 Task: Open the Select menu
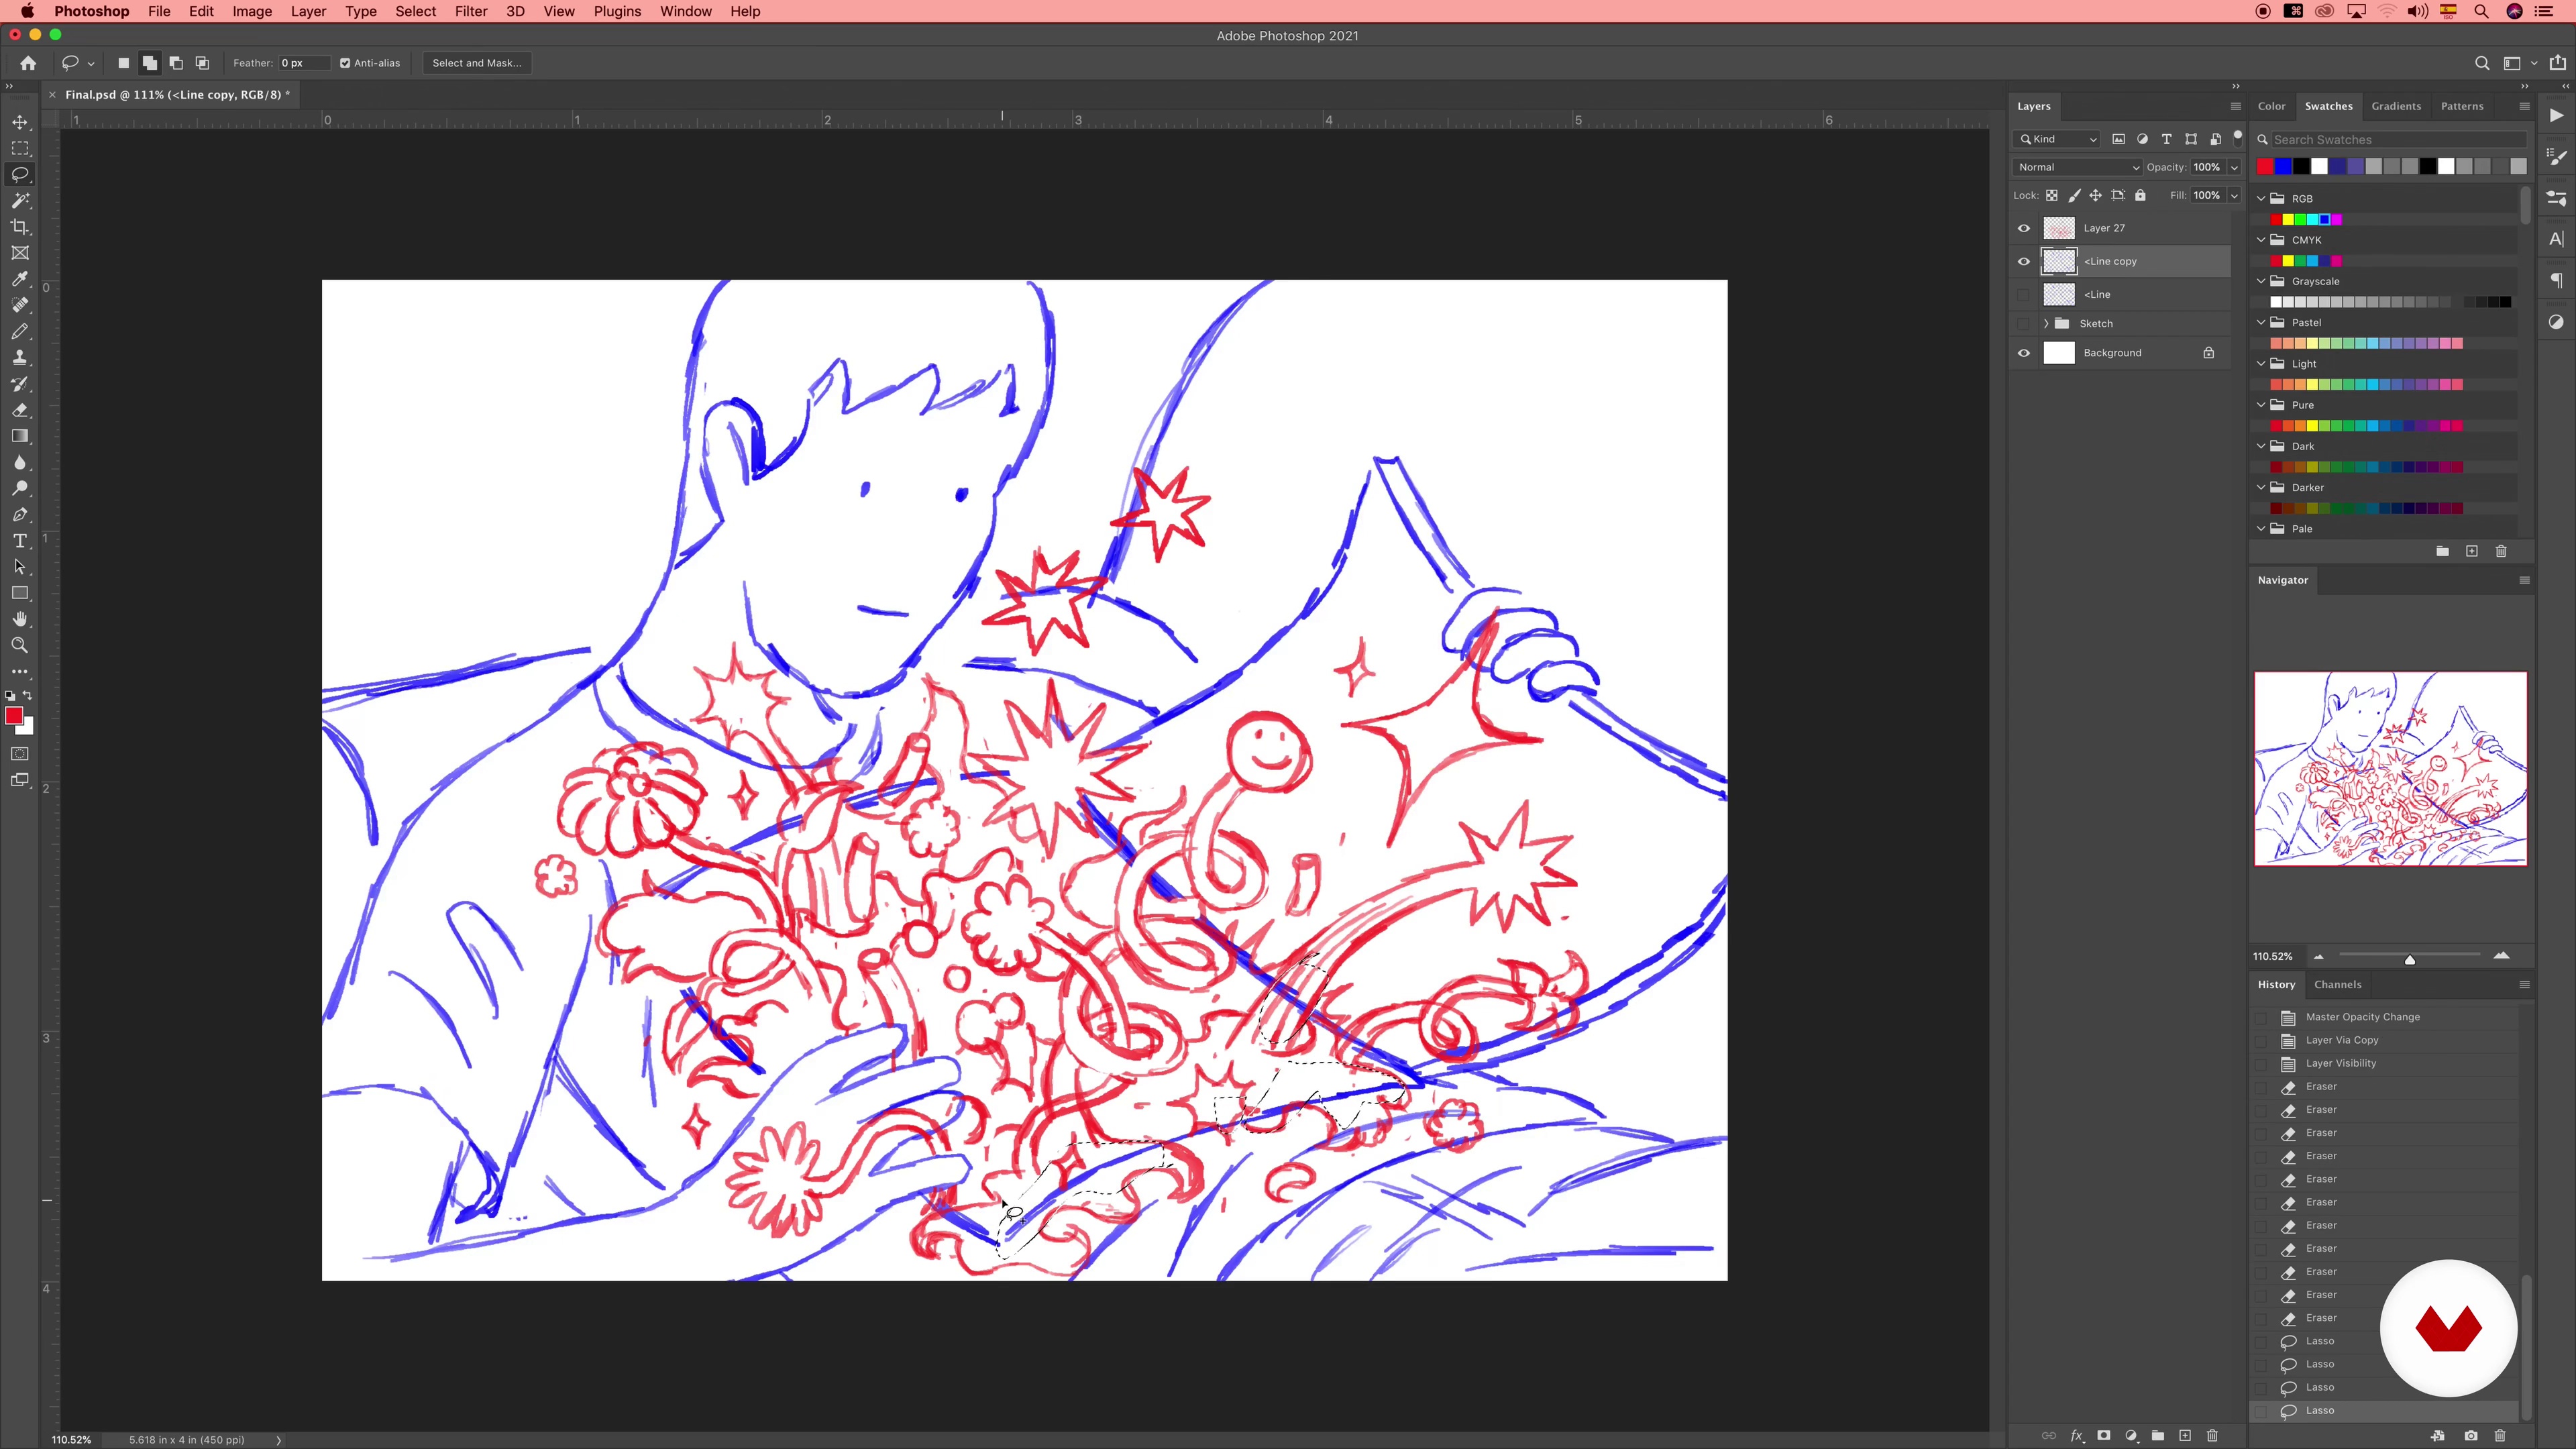click(415, 11)
